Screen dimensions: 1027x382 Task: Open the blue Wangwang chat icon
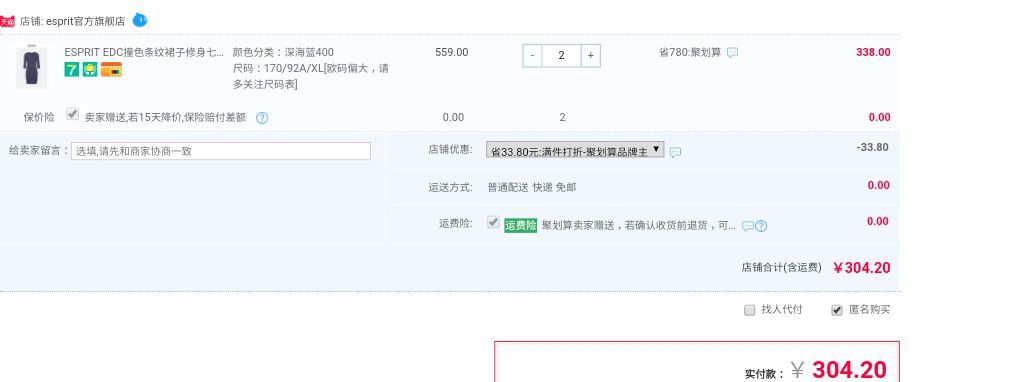140,20
